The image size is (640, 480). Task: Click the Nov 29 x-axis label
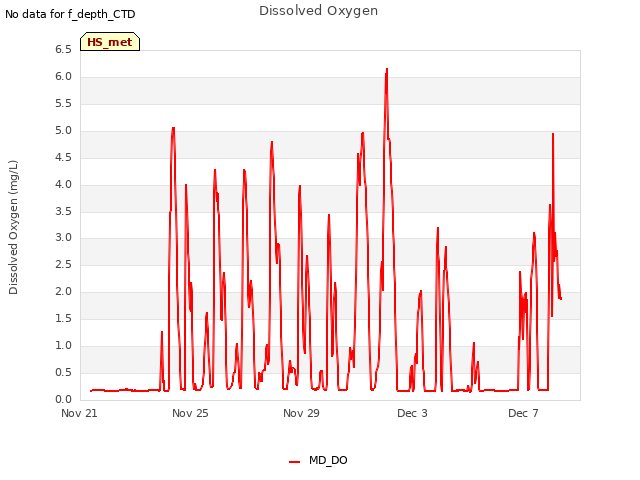pos(301,413)
